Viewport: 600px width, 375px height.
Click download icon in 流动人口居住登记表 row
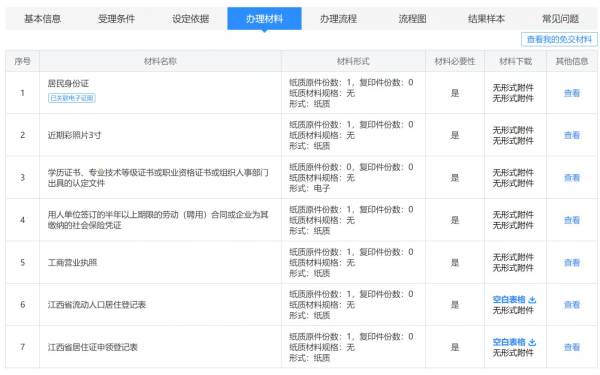point(532,300)
